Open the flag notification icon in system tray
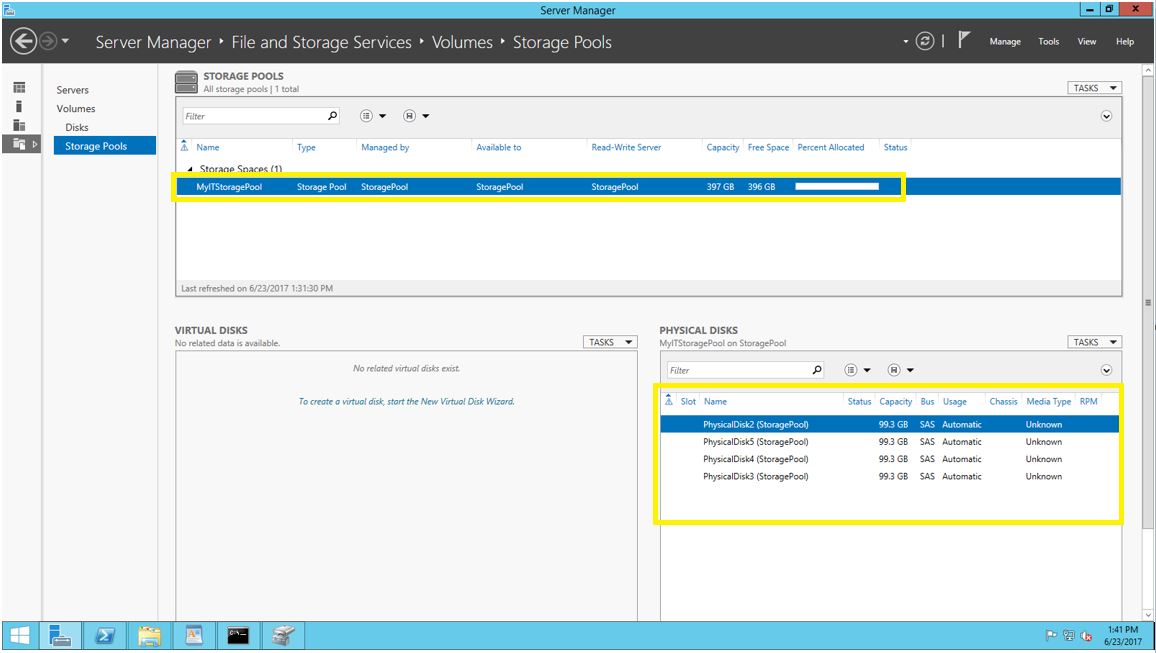Screen dimensions: 1156x653 point(1050,633)
